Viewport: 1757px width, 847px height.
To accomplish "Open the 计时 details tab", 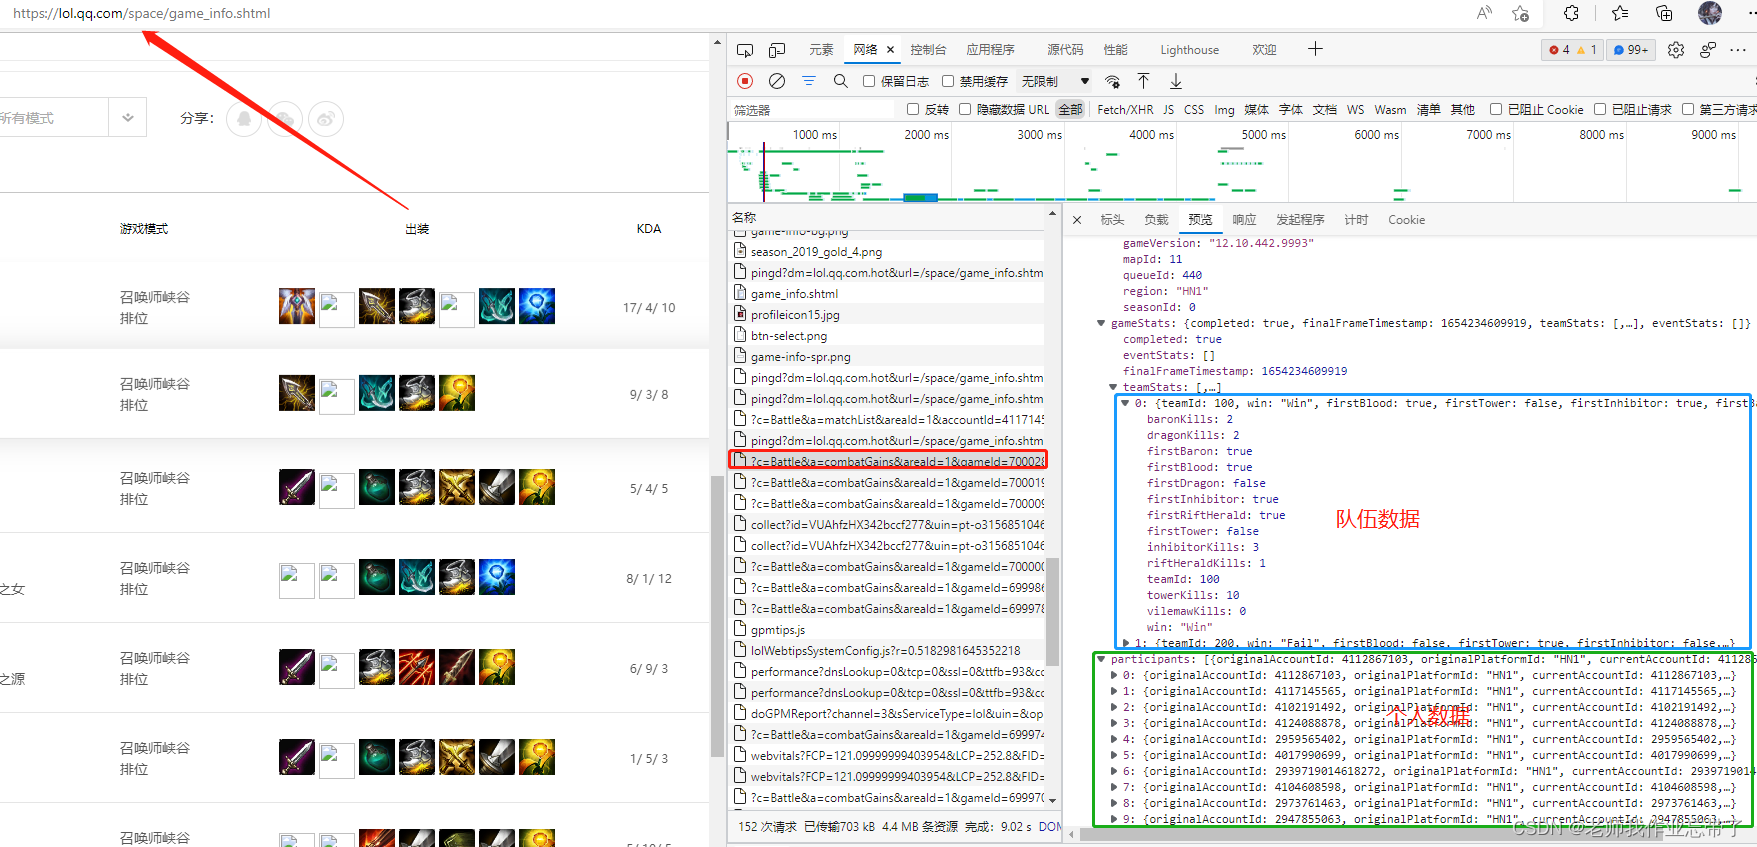I will point(1356,220).
